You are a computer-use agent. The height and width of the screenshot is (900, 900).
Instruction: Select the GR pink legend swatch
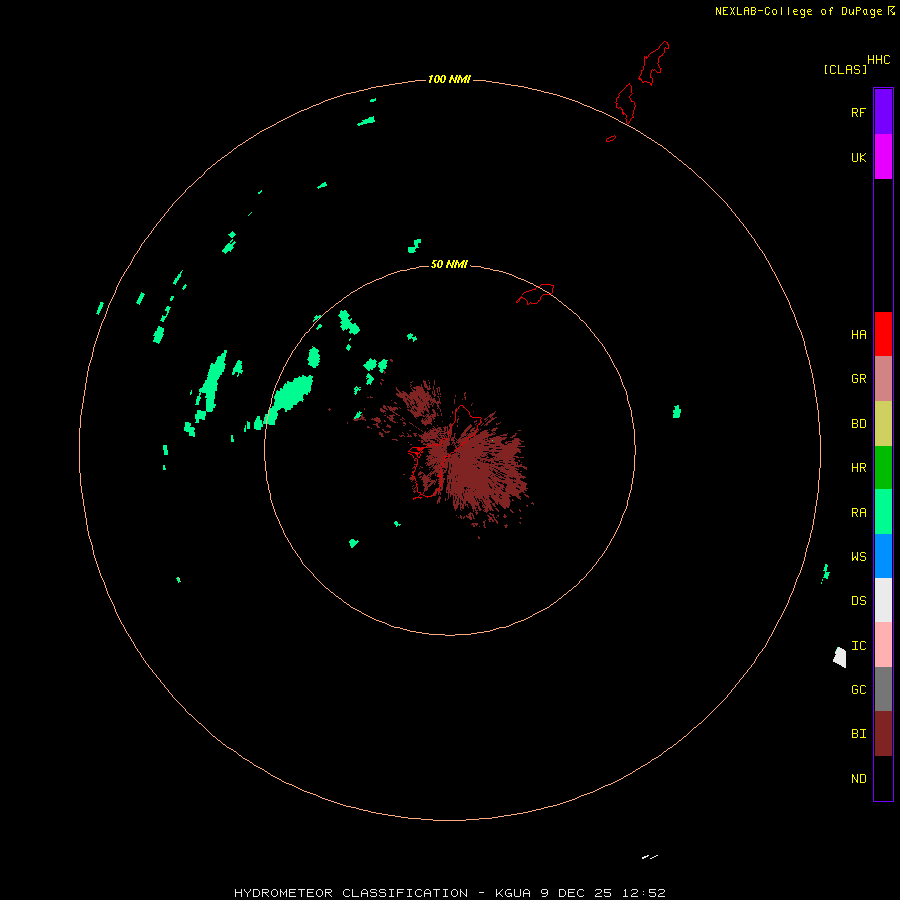click(883, 379)
